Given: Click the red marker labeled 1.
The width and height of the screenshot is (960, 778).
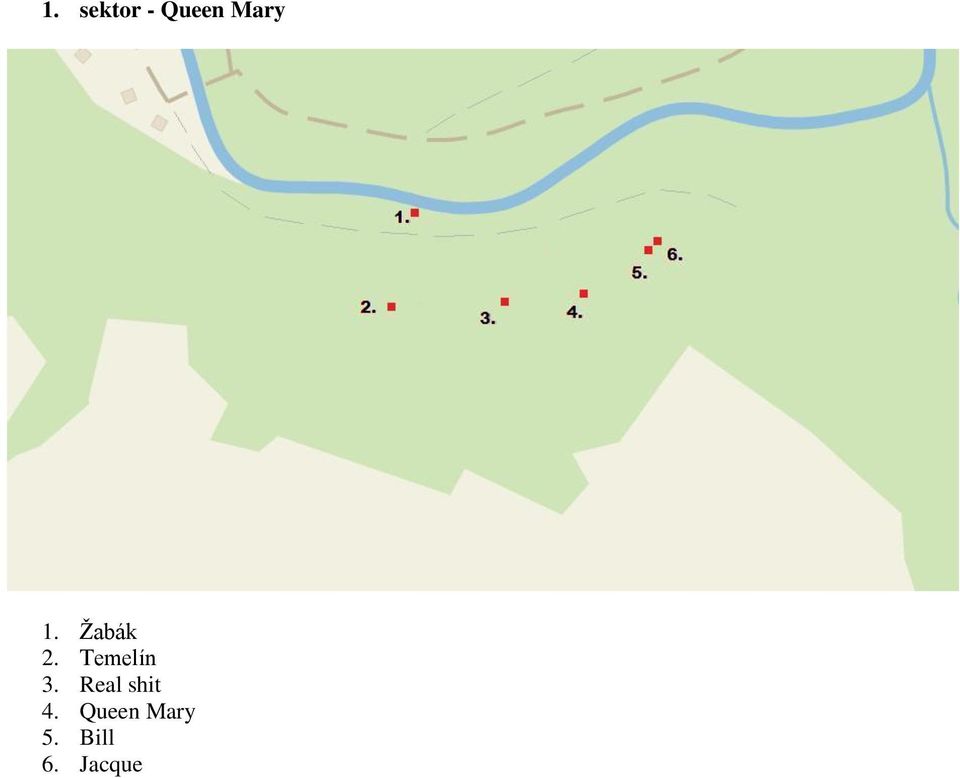Looking at the screenshot, I should tap(414, 212).
